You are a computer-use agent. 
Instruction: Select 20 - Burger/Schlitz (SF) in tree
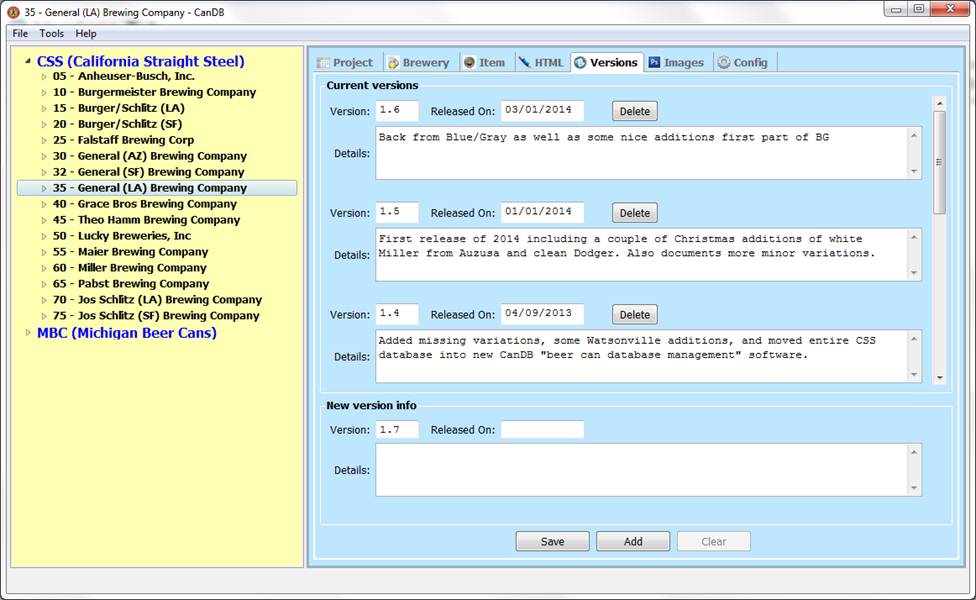(117, 124)
